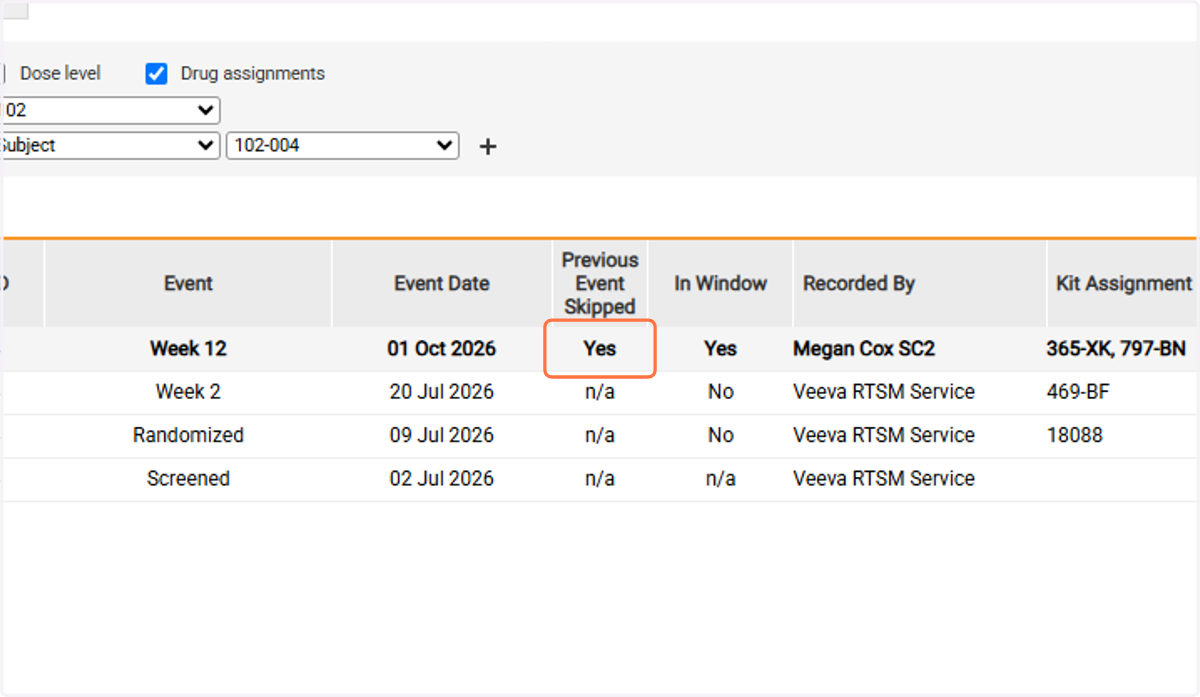Click the date 02 Jul 2026
Image resolution: width=1200 pixels, height=697 pixels.
(x=441, y=478)
